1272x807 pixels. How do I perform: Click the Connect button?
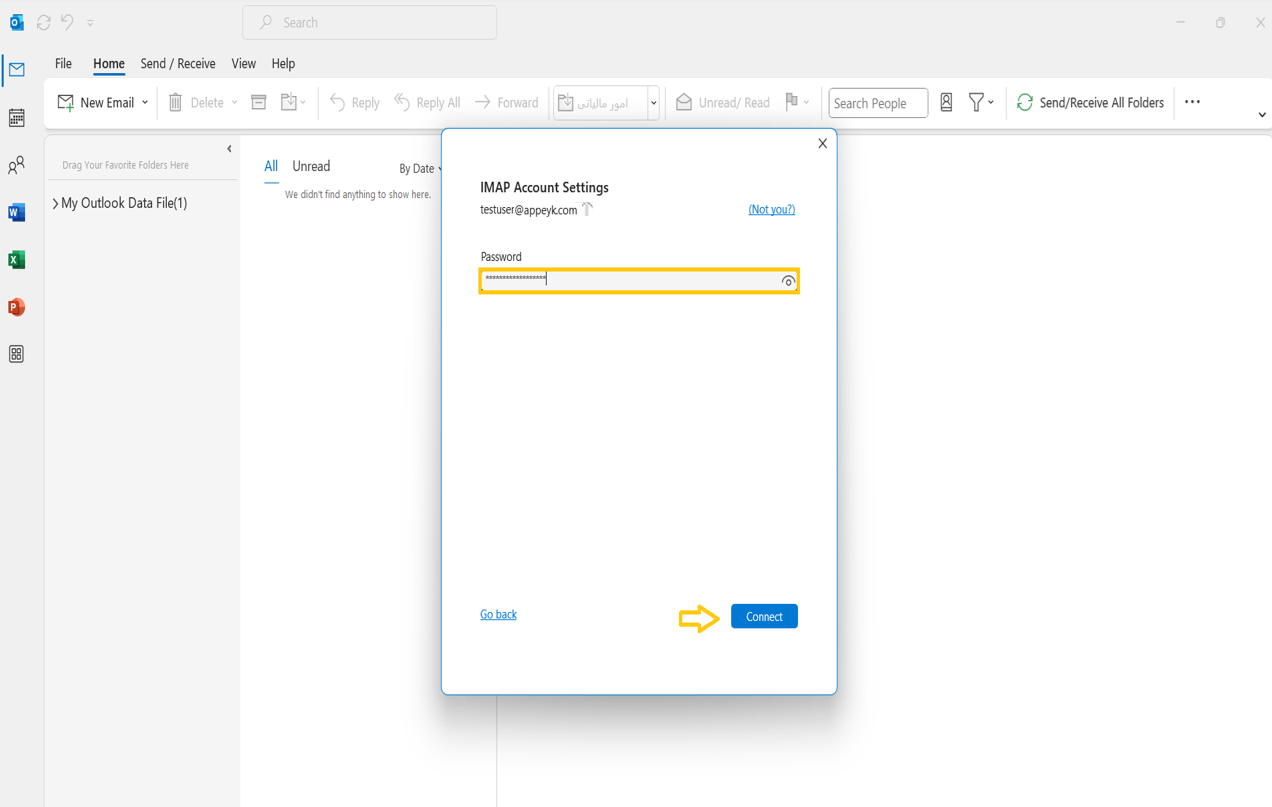(x=764, y=616)
